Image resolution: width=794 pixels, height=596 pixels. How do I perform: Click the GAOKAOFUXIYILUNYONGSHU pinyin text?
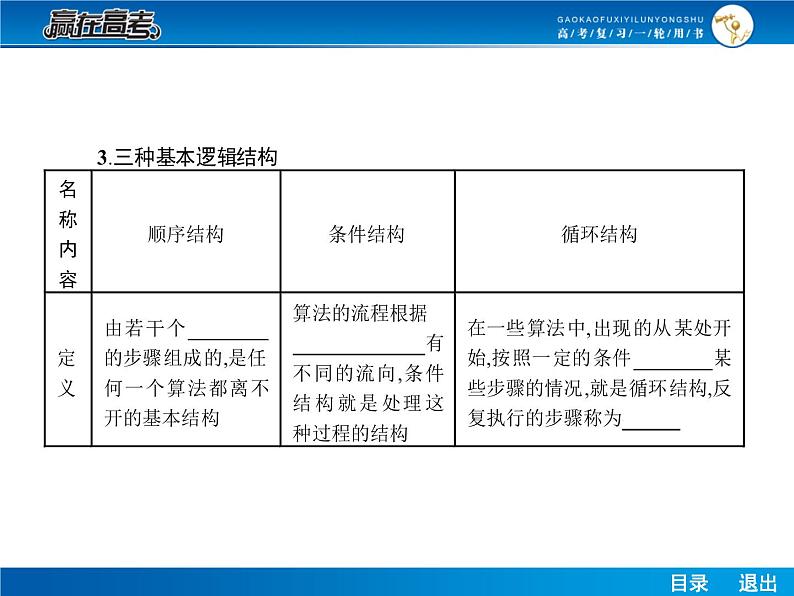pos(630,19)
